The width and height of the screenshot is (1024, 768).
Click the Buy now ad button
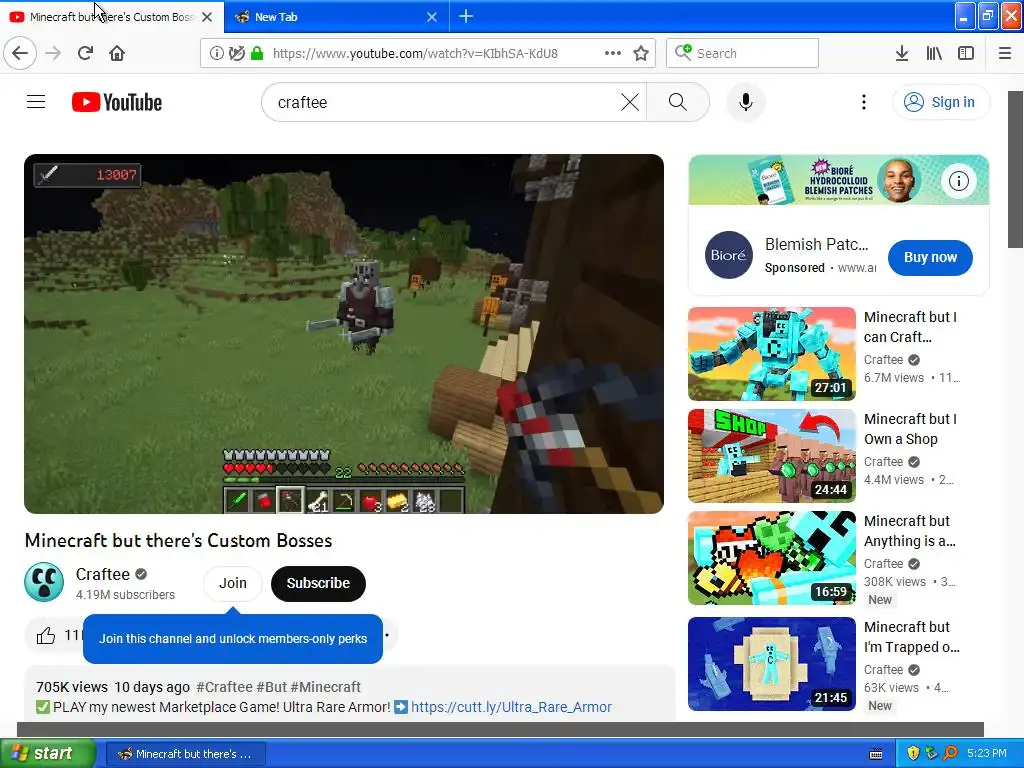930,257
